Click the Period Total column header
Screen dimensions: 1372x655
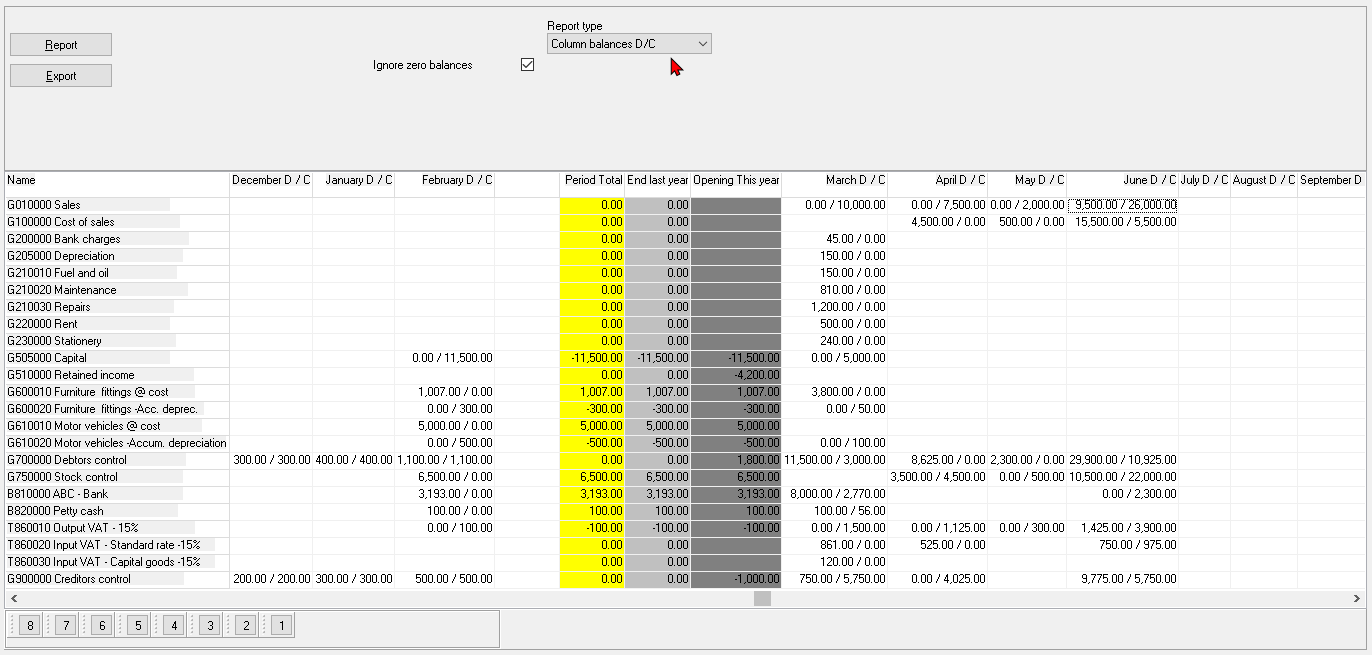(593, 180)
